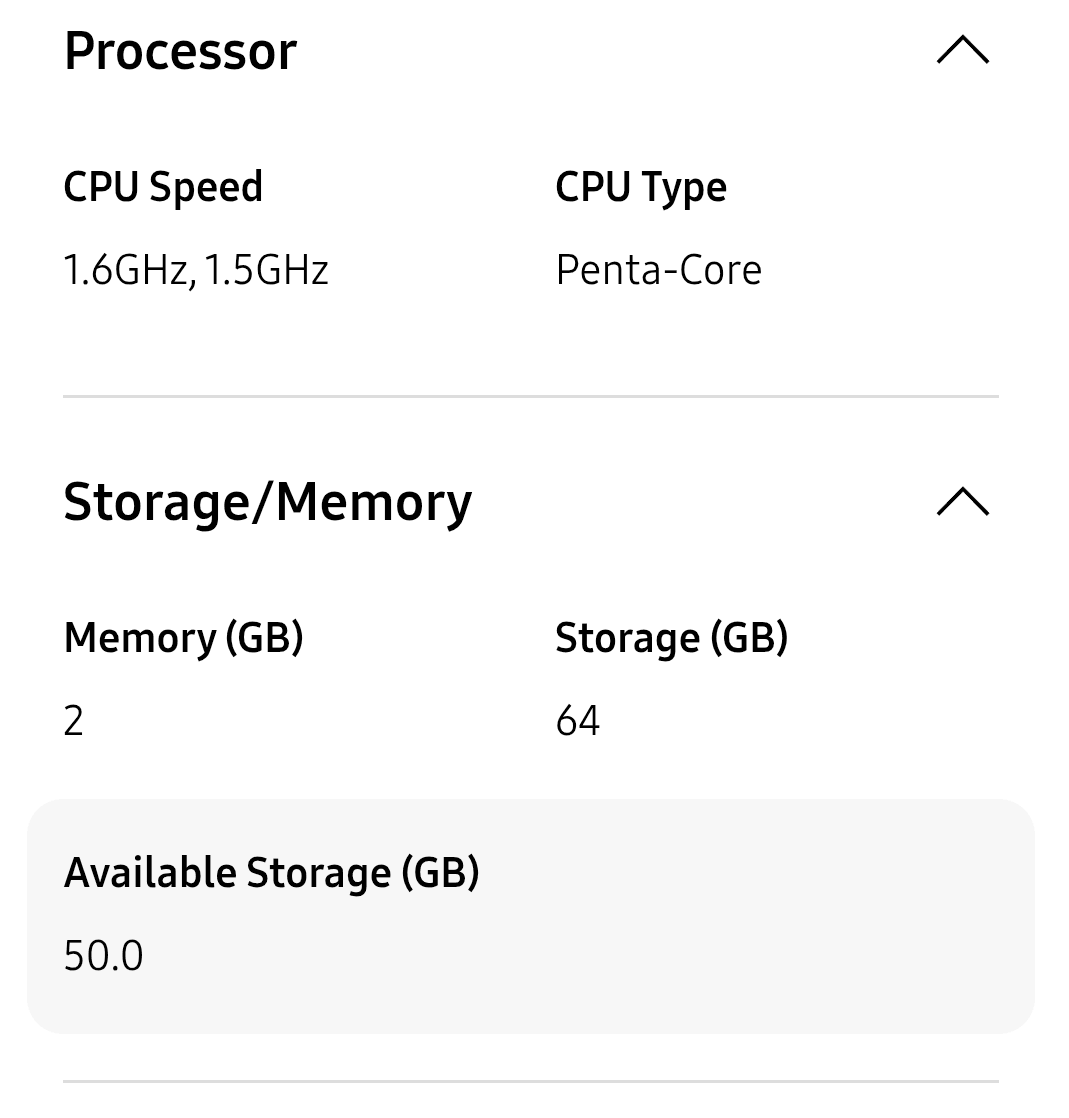
Task: Click the storage value 64
Action: 578,721
